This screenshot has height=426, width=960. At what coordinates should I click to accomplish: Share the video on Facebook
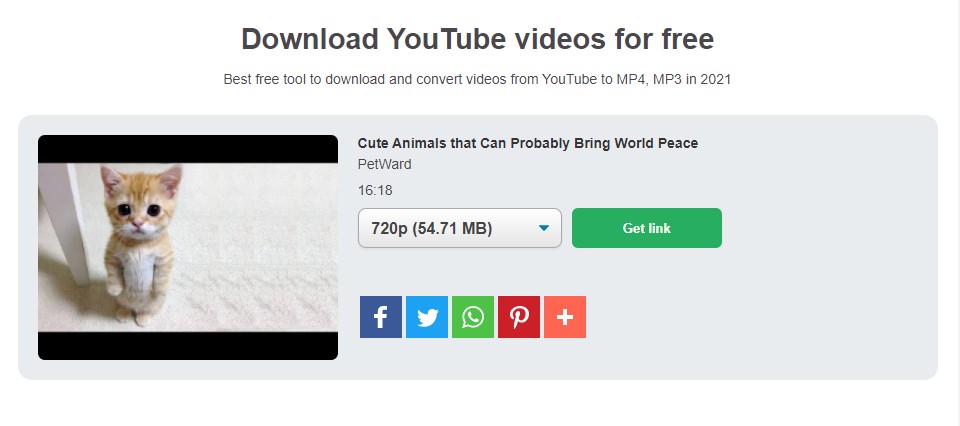point(381,317)
